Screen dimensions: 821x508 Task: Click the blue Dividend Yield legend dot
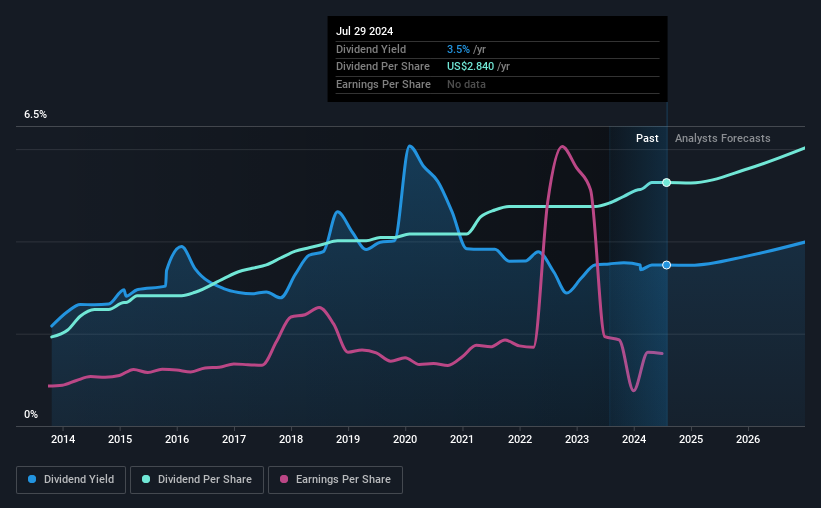click(x=32, y=479)
